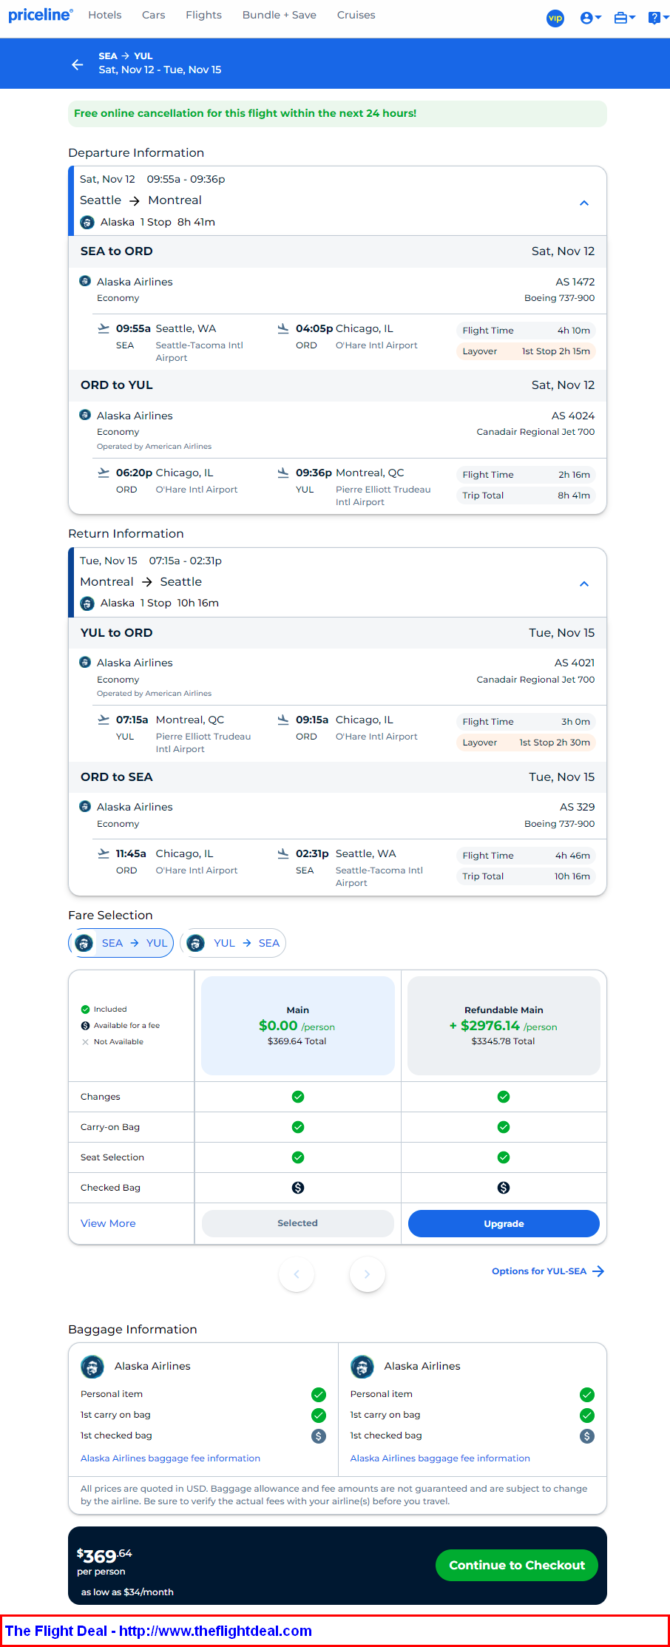Click Main fare Carry-on Bag checkmark
The width and height of the screenshot is (670, 1647).
pyautogui.click(x=298, y=1127)
